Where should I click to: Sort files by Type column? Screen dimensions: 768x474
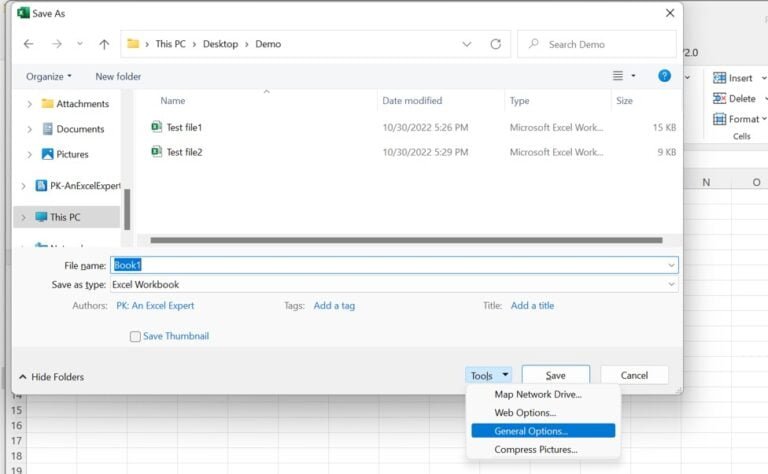click(519, 100)
